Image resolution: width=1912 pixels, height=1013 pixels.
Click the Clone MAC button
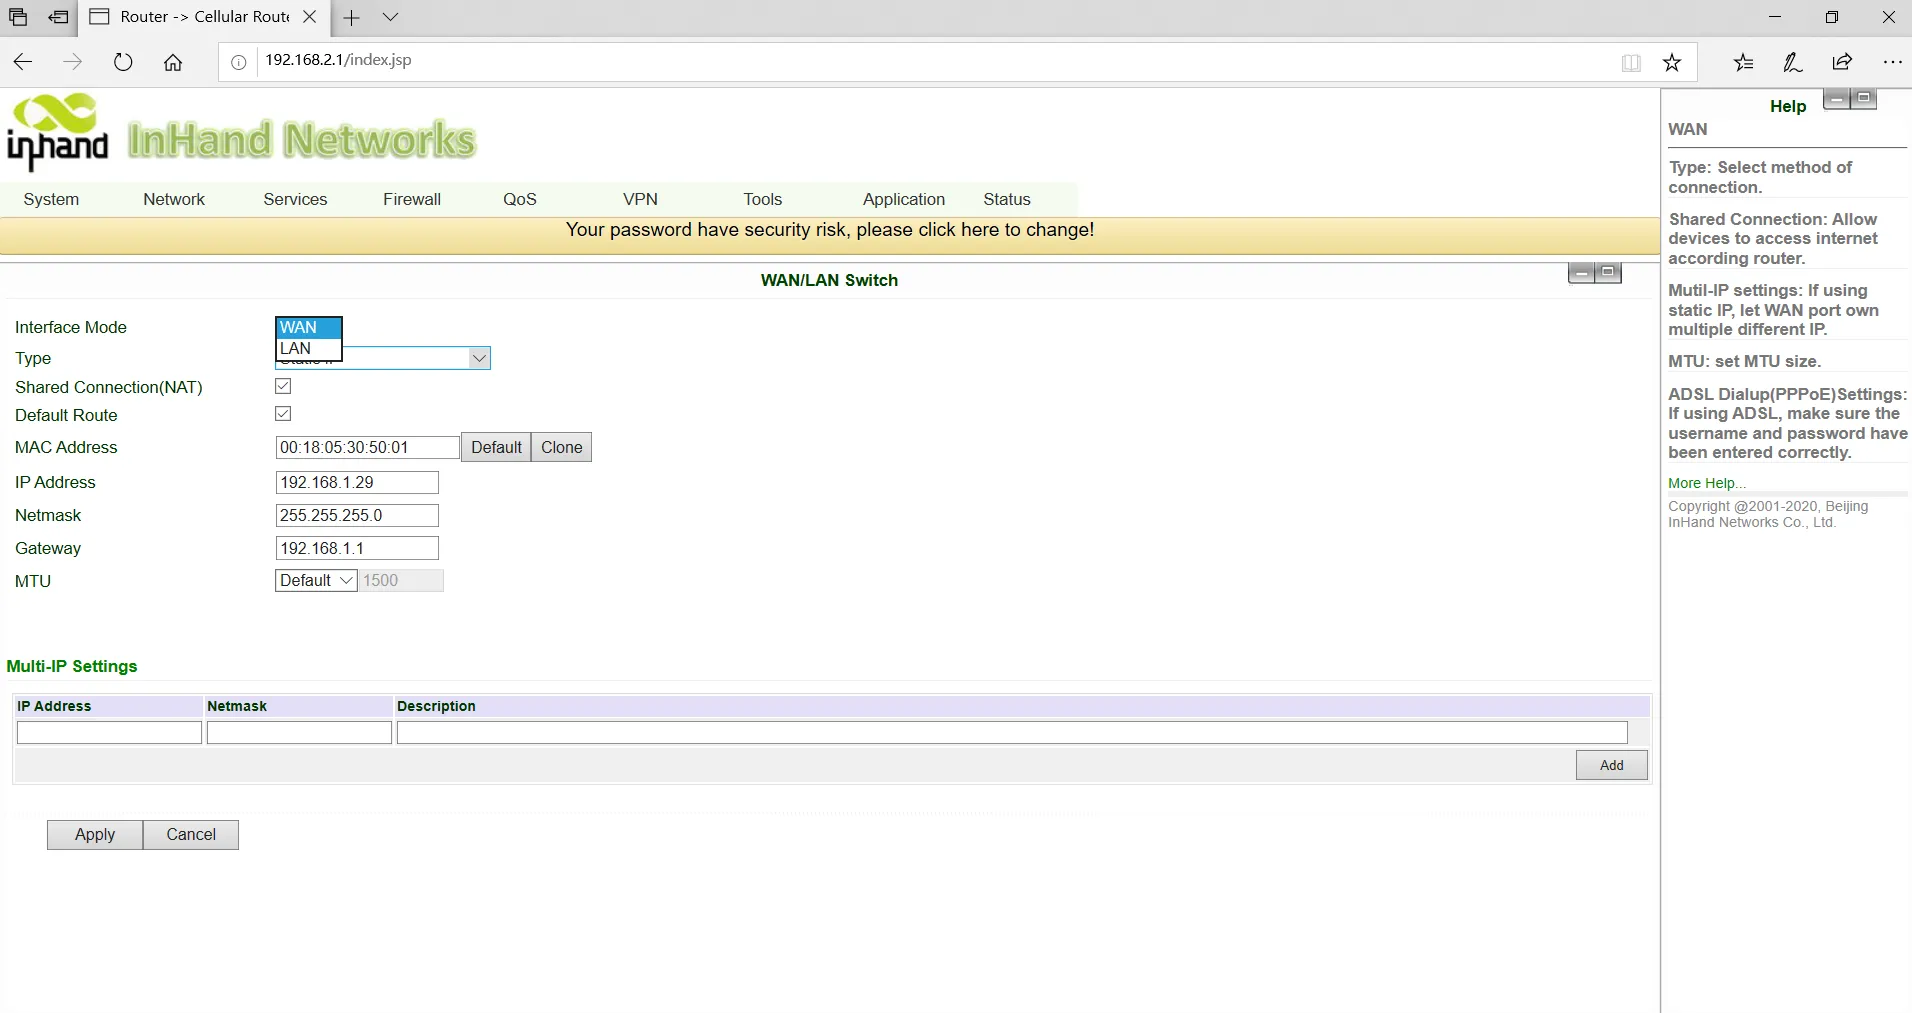(x=562, y=447)
